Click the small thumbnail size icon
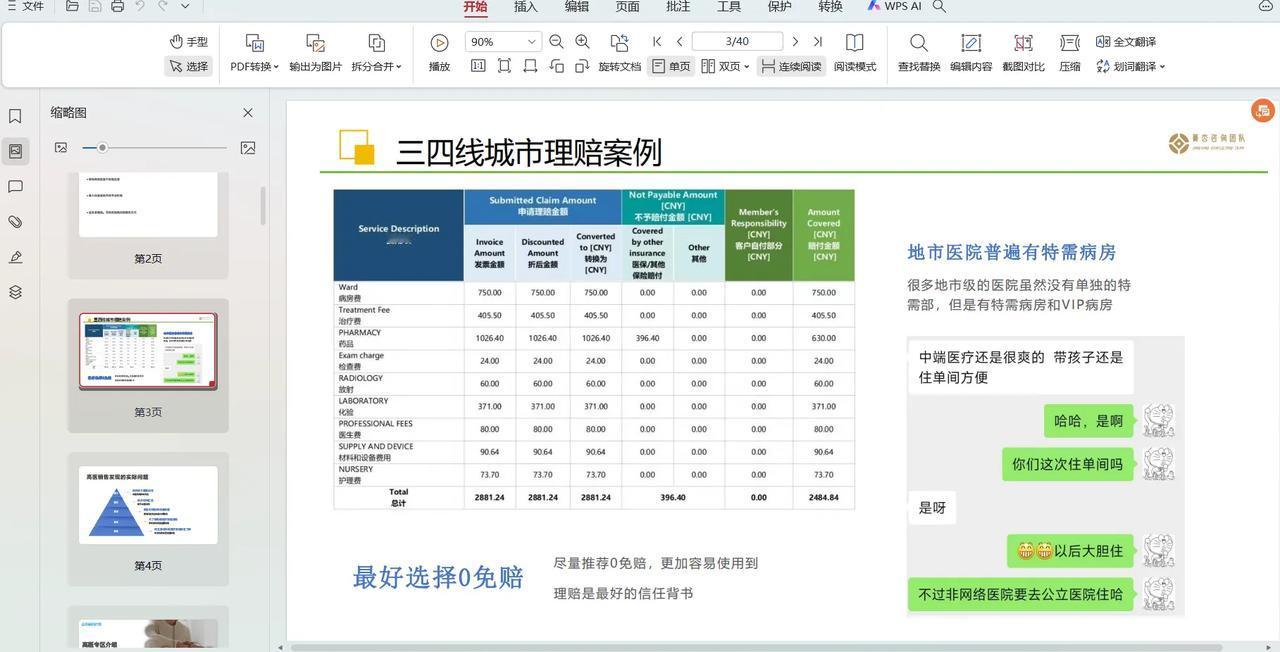Viewport: 1280px width, 652px height. point(61,148)
